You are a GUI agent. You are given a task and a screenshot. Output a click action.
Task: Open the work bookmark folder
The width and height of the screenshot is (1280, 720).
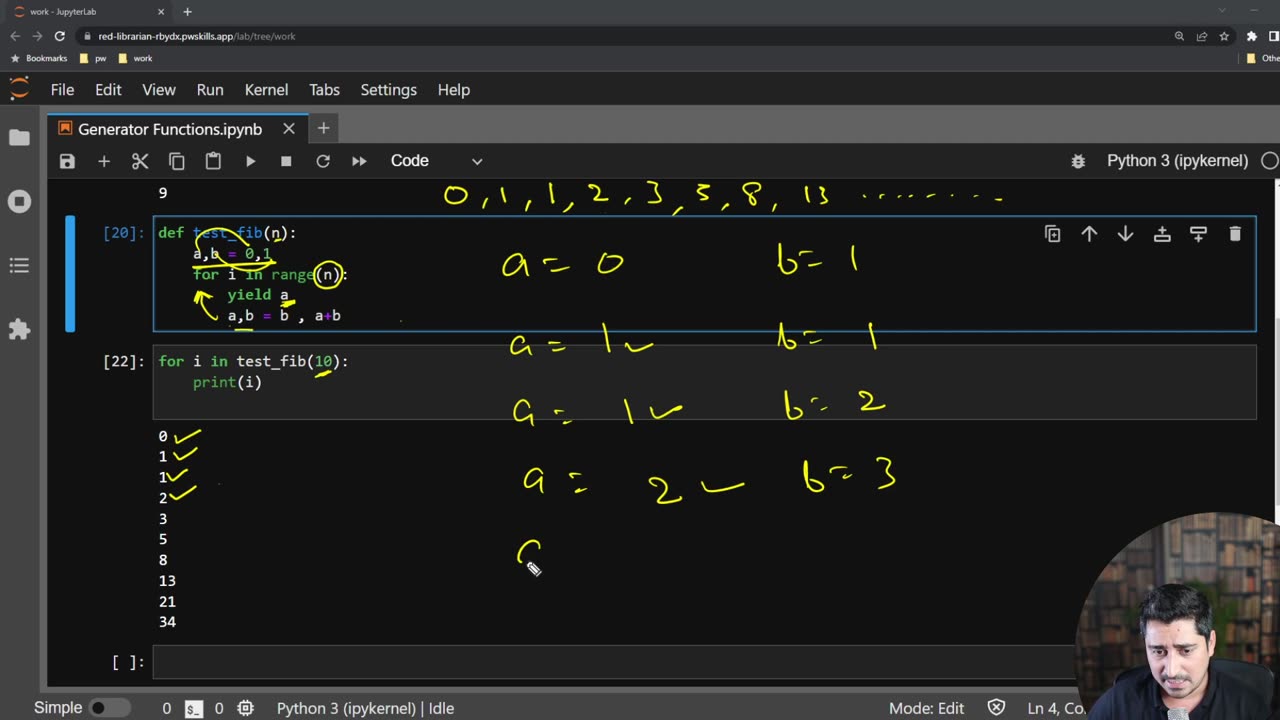pos(135,58)
